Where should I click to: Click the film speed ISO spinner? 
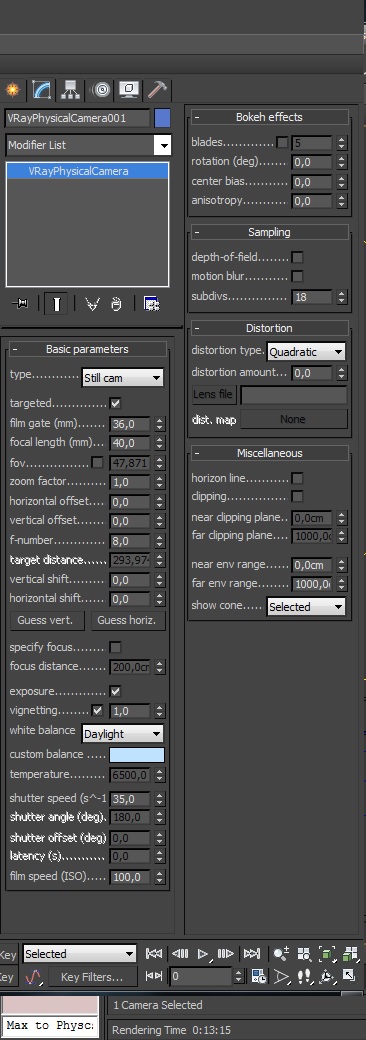(159, 877)
